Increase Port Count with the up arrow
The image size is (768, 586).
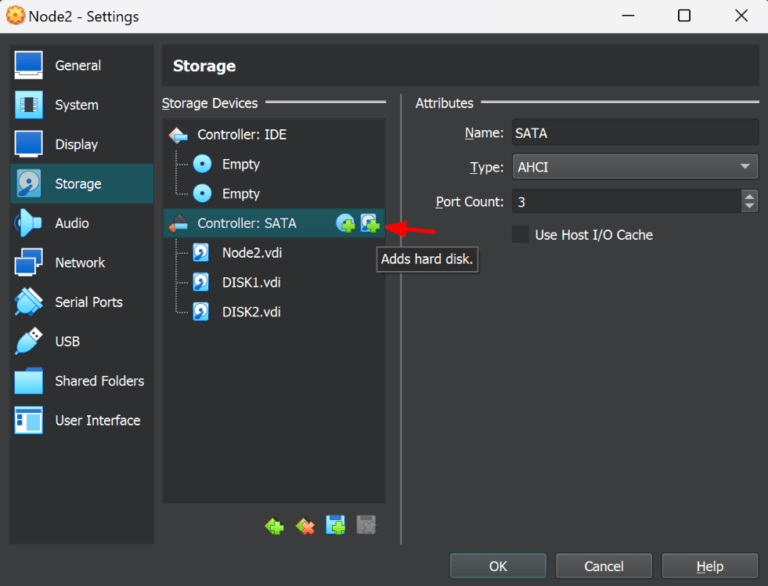pos(750,196)
